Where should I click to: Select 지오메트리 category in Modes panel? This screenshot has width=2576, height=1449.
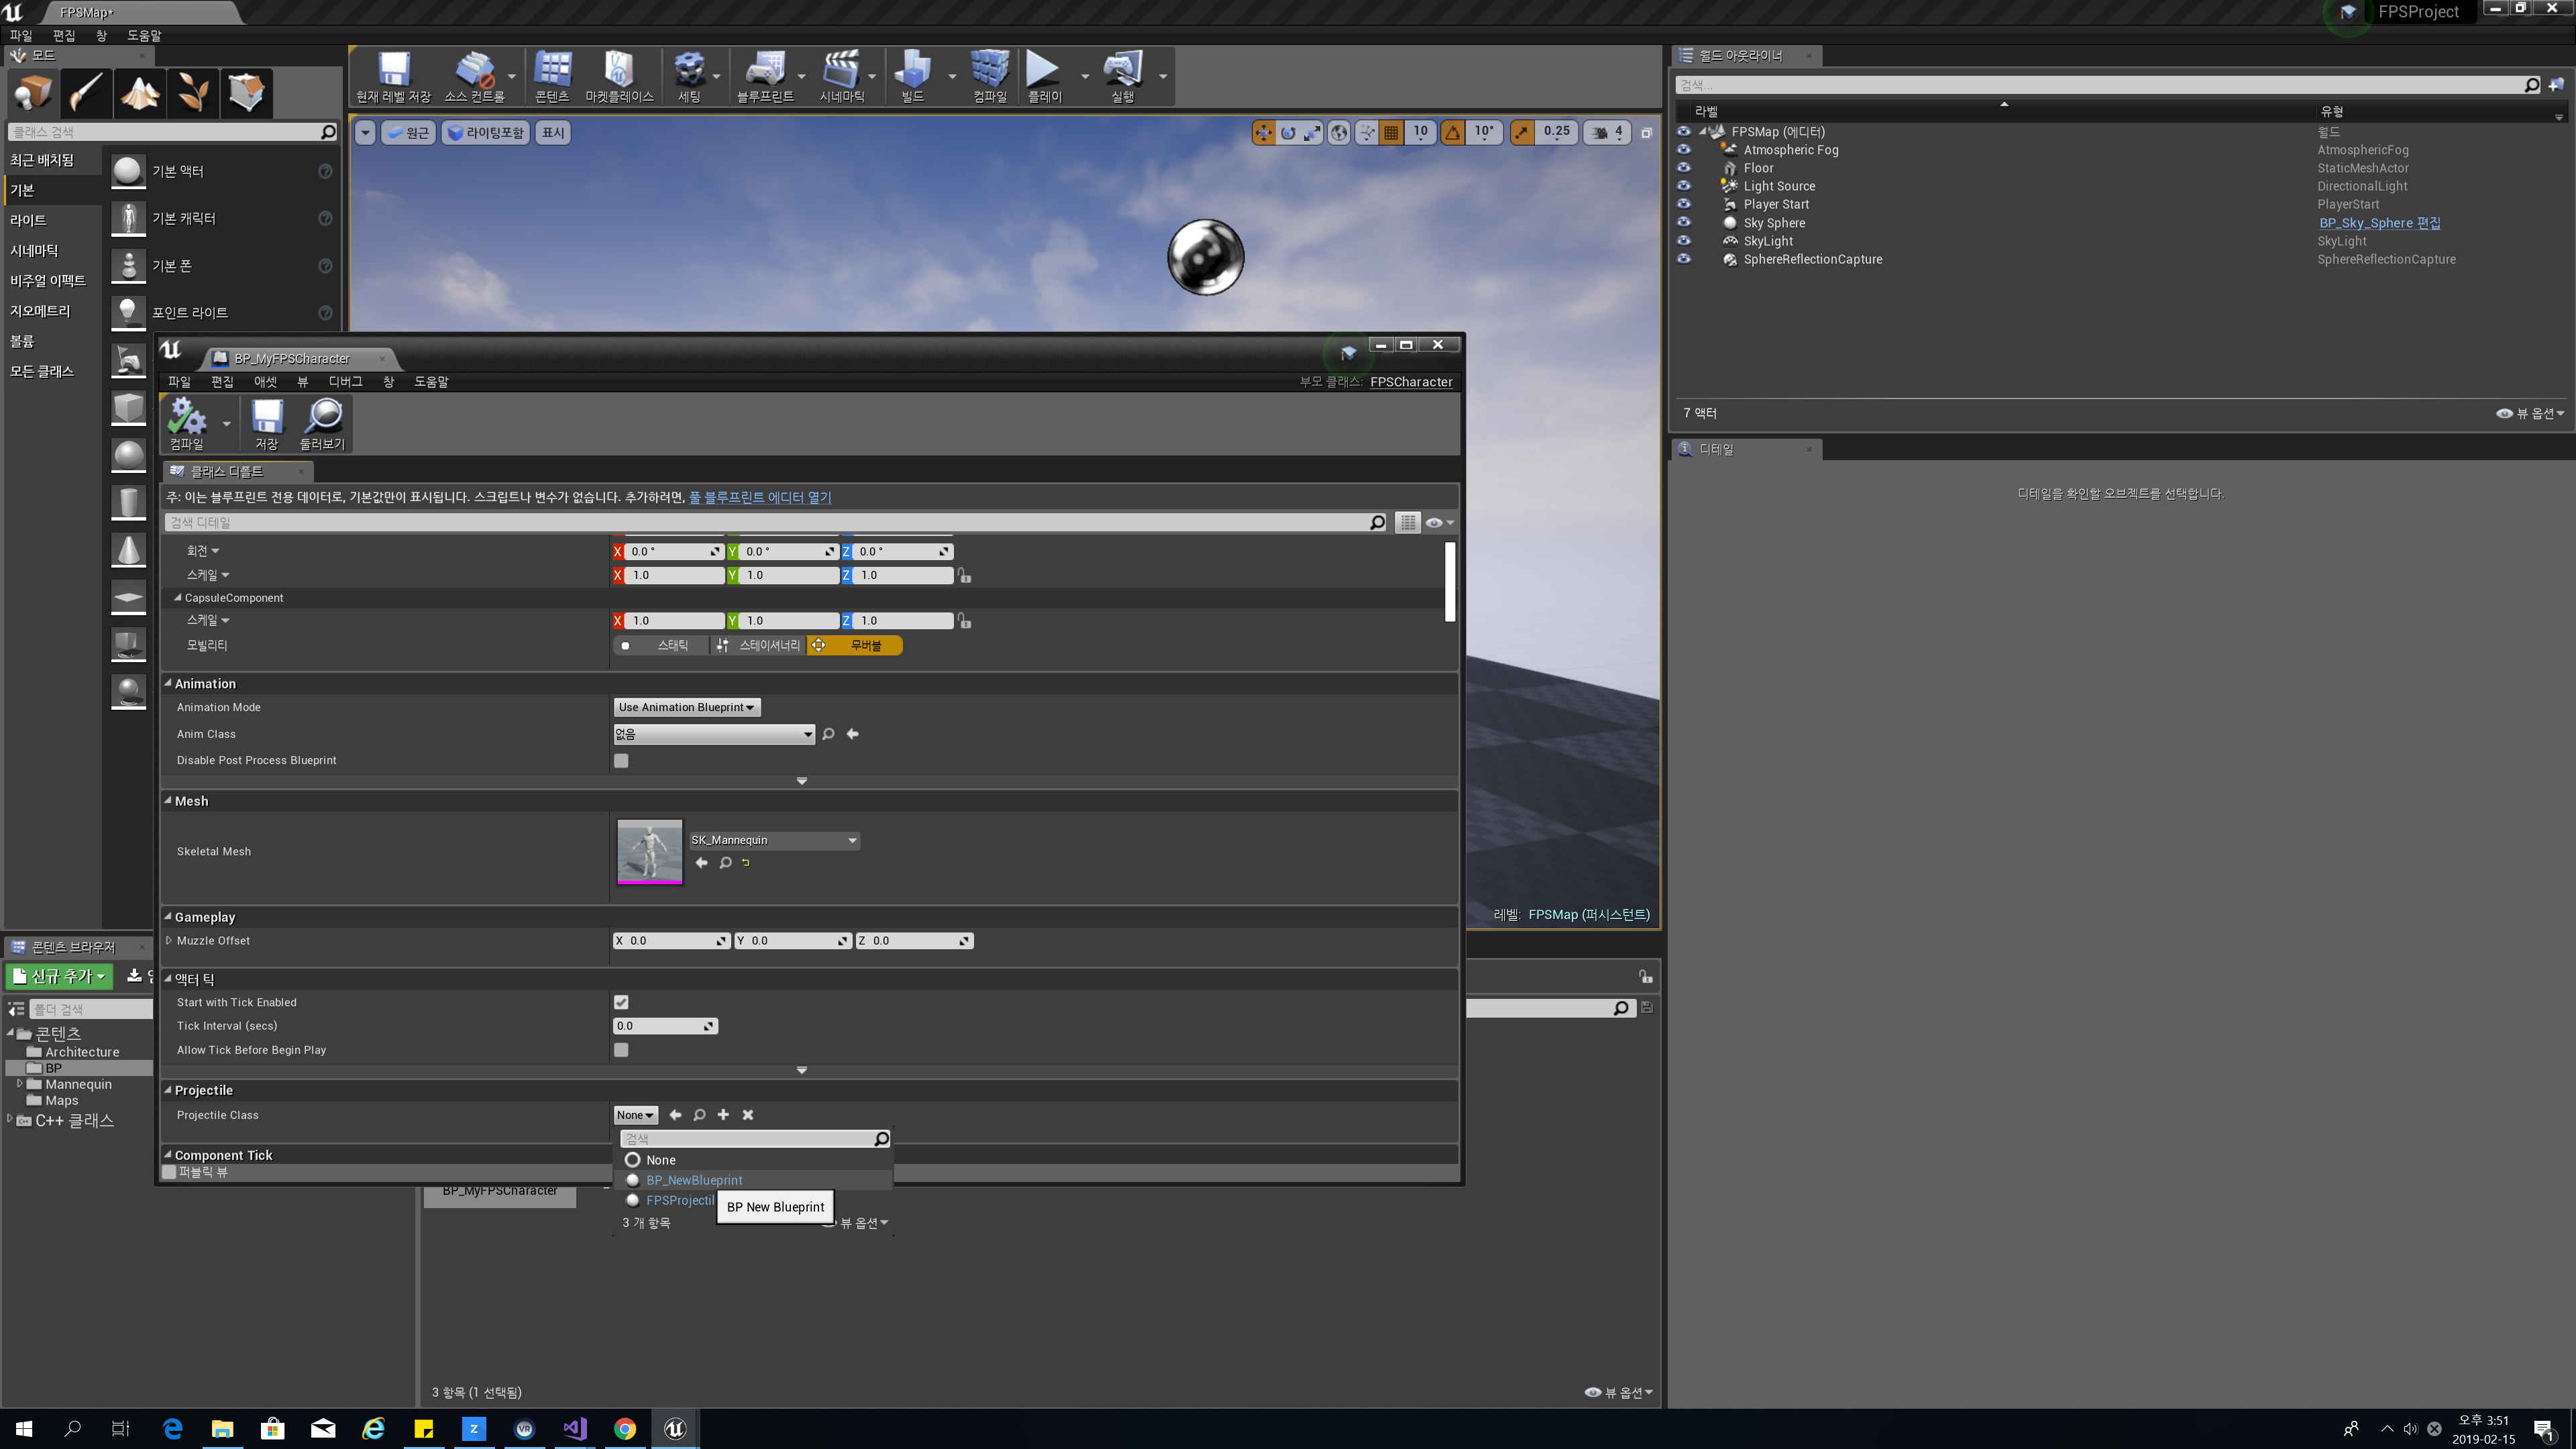tap(41, 311)
